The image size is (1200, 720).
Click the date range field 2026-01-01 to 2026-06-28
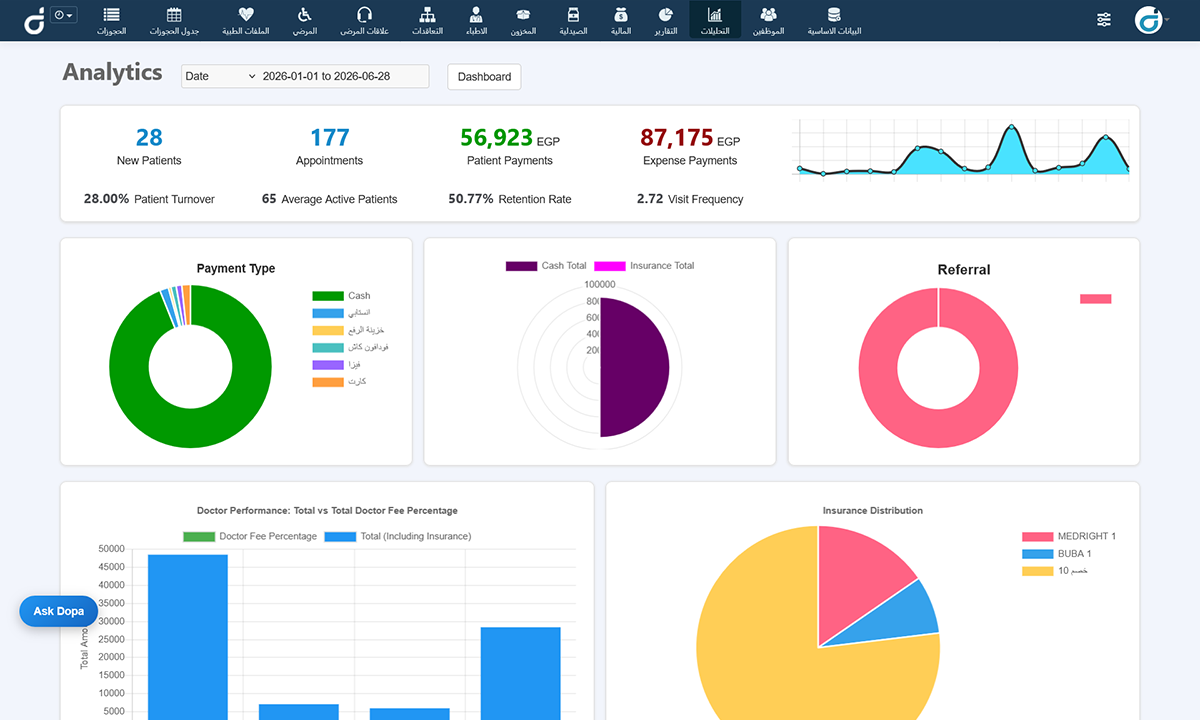click(x=344, y=76)
